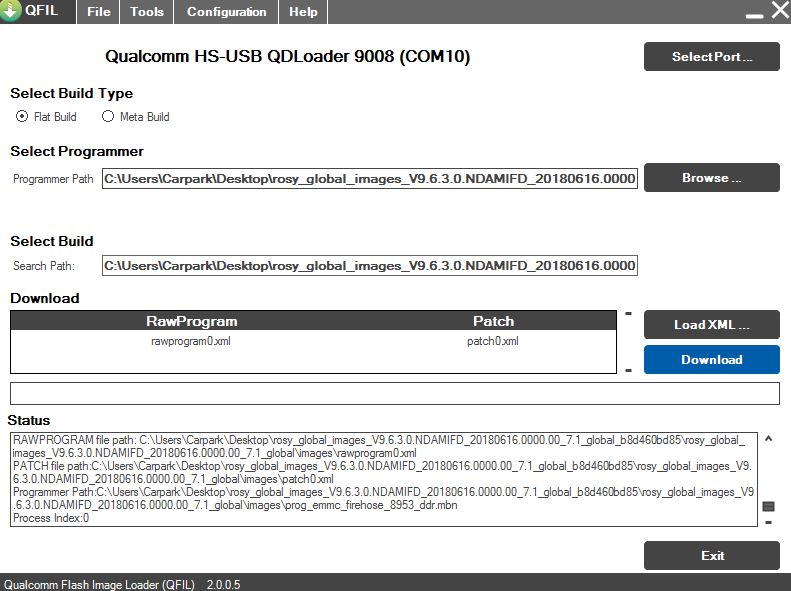
Task: Open the Help menu
Action: [x=303, y=12]
